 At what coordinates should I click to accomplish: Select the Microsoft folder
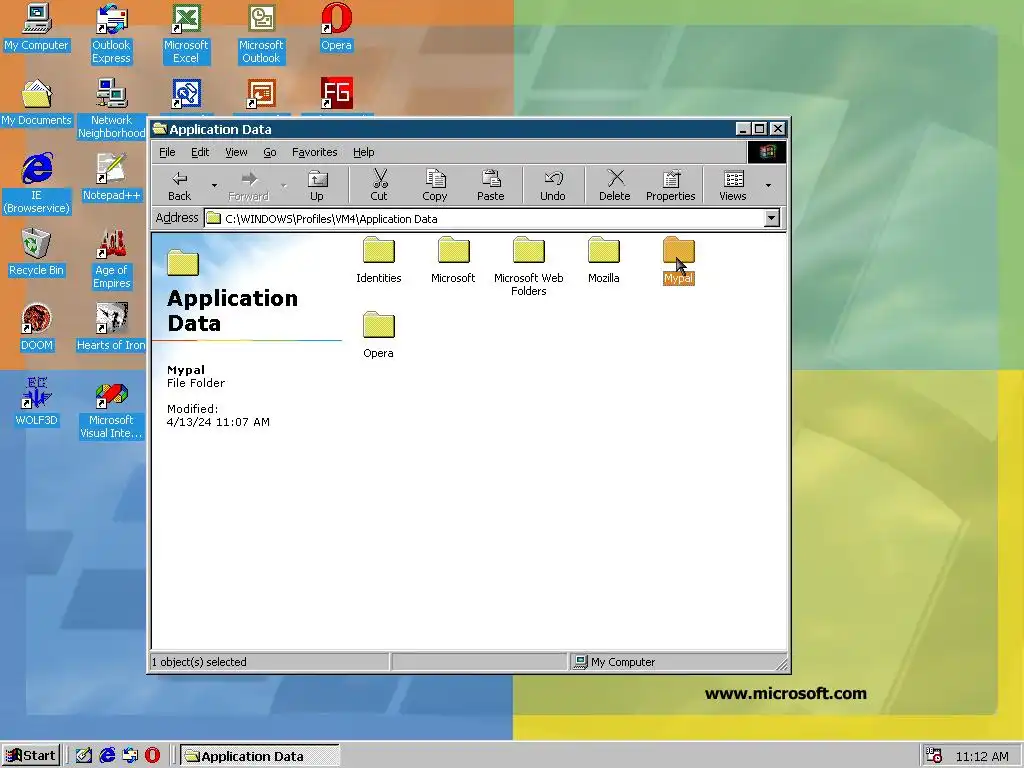click(x=453, y=260)
